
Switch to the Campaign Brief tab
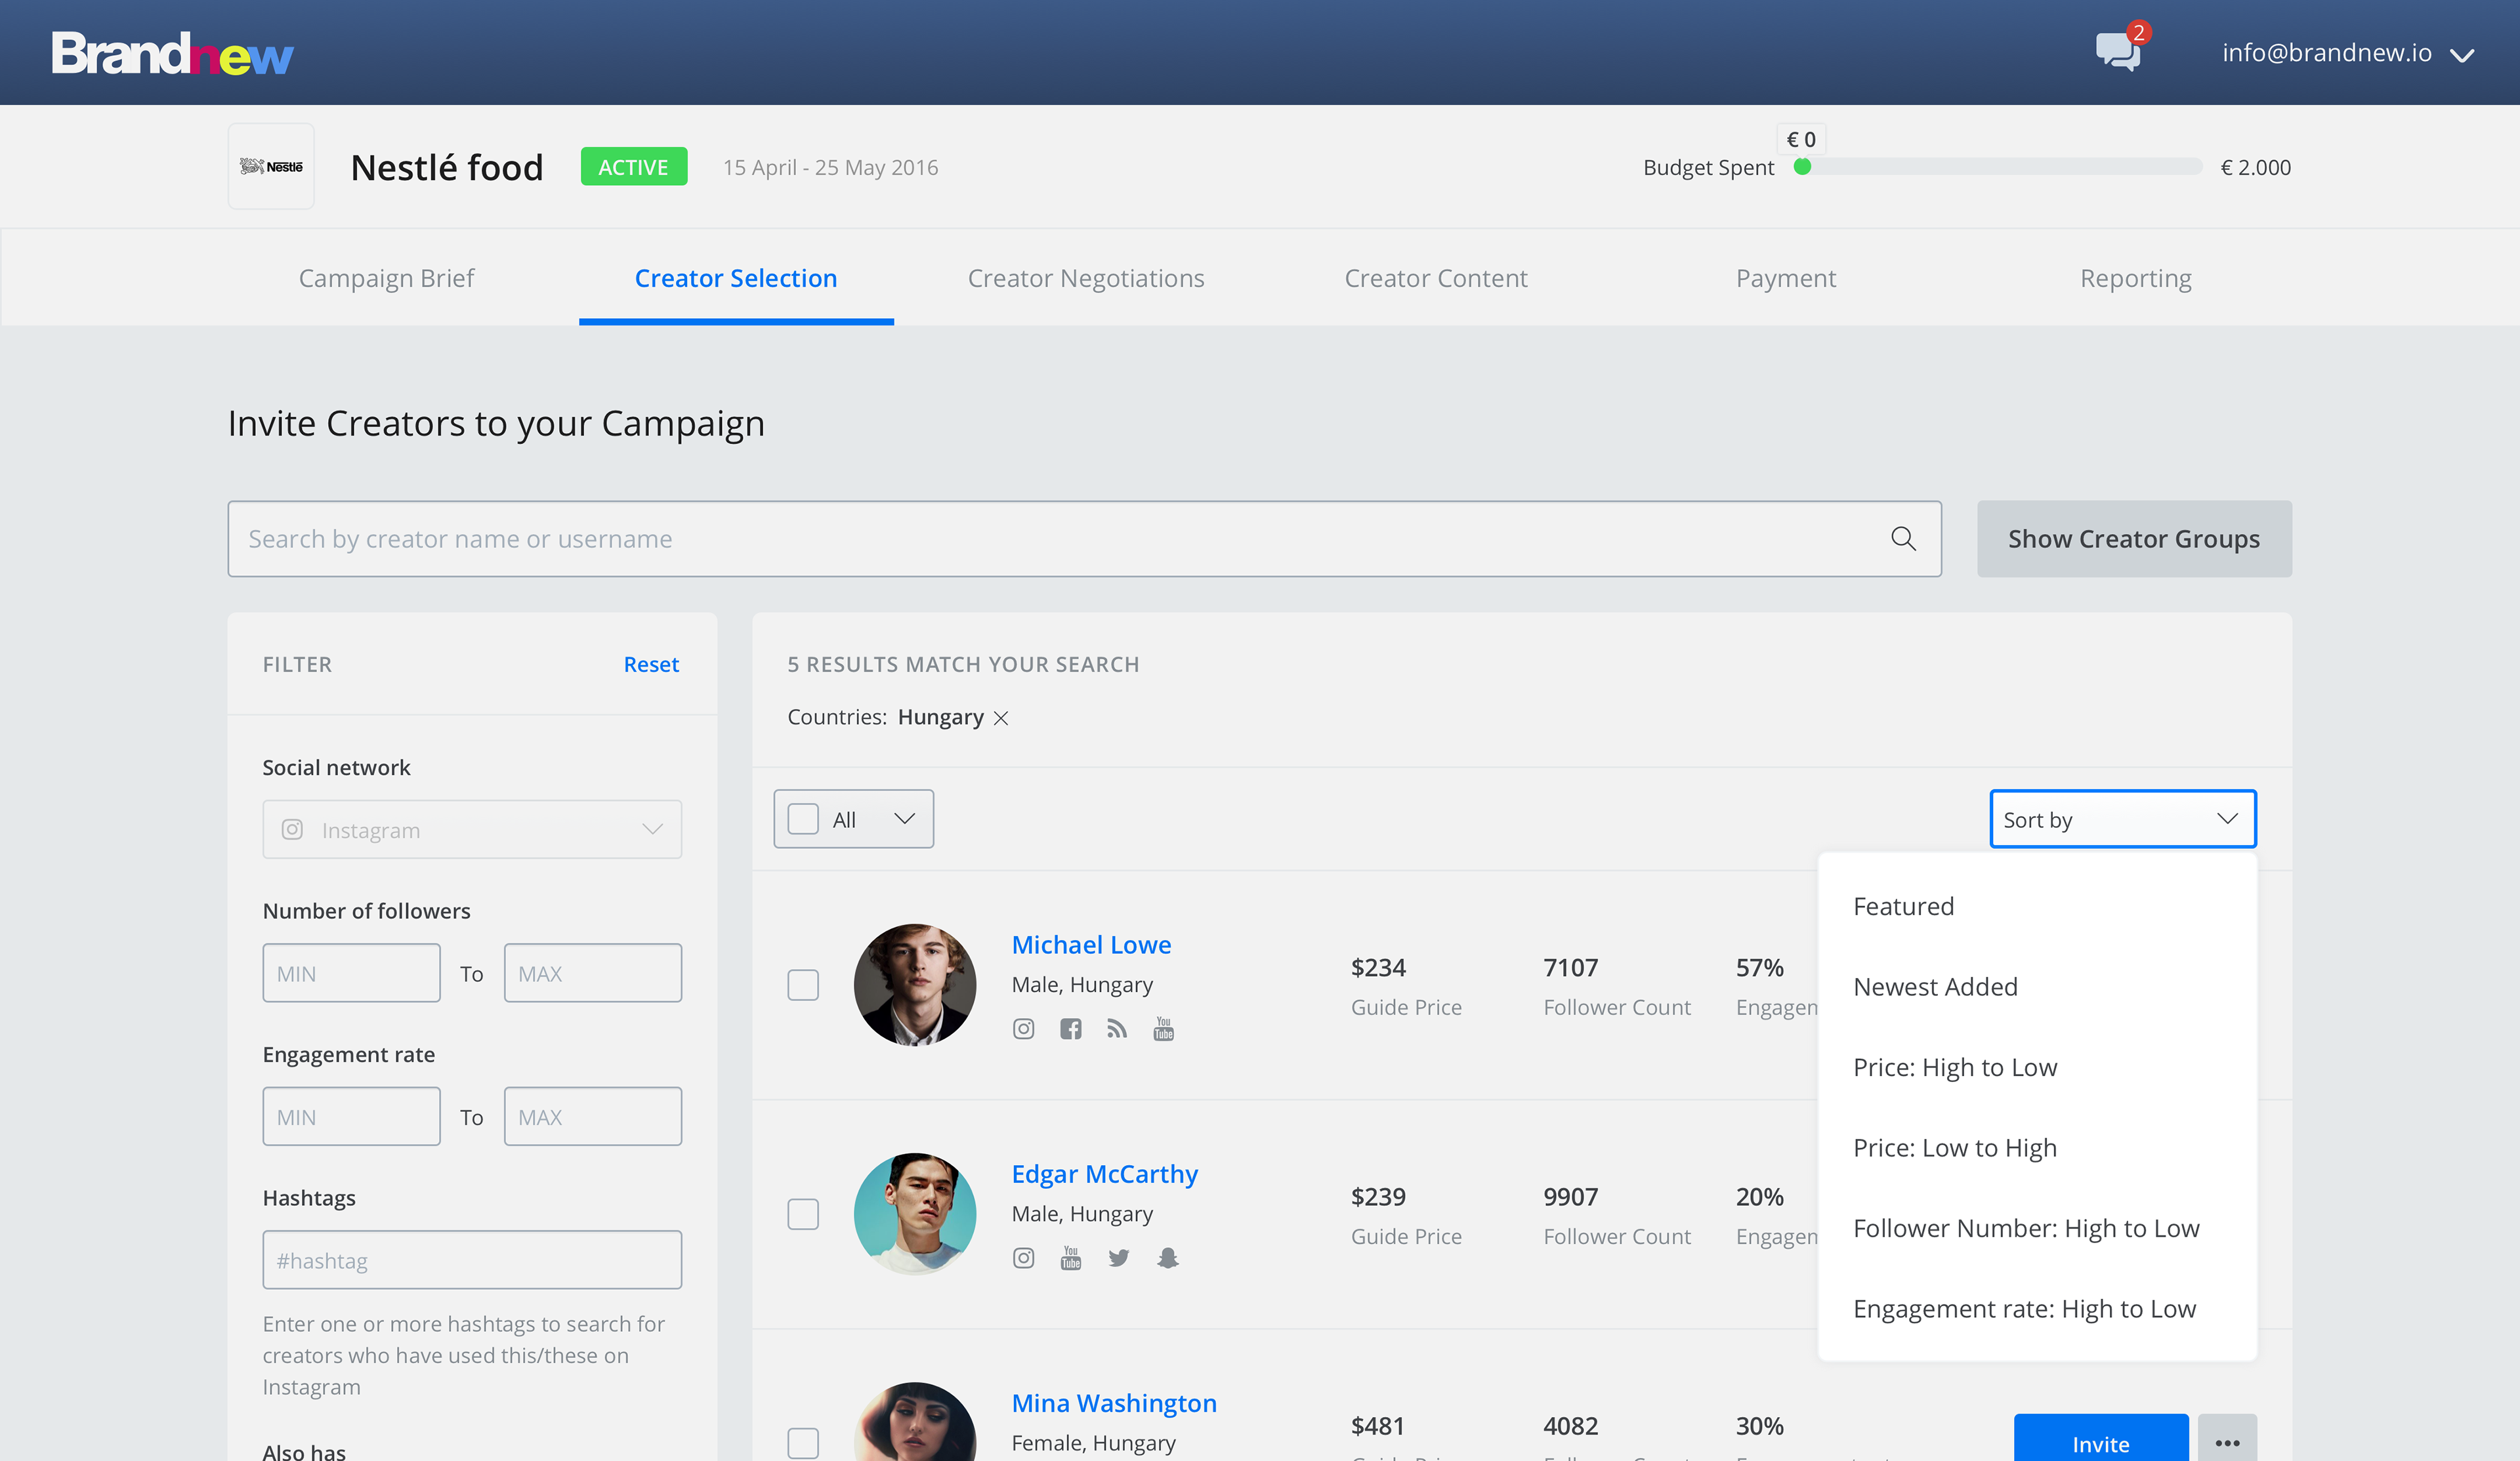coord(386,278)
